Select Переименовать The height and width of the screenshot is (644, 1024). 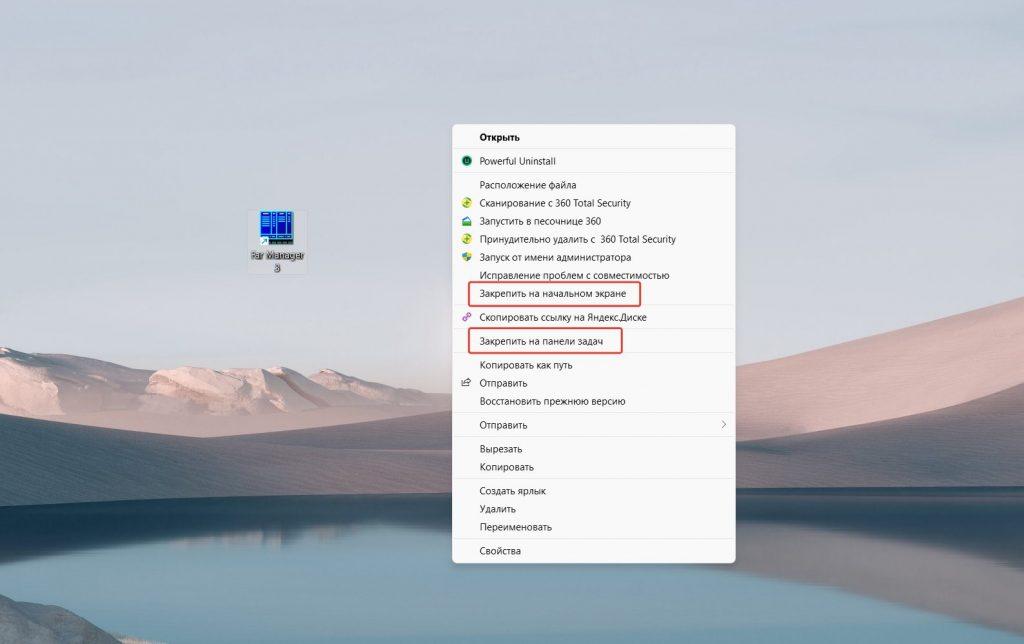coord(593,527)
